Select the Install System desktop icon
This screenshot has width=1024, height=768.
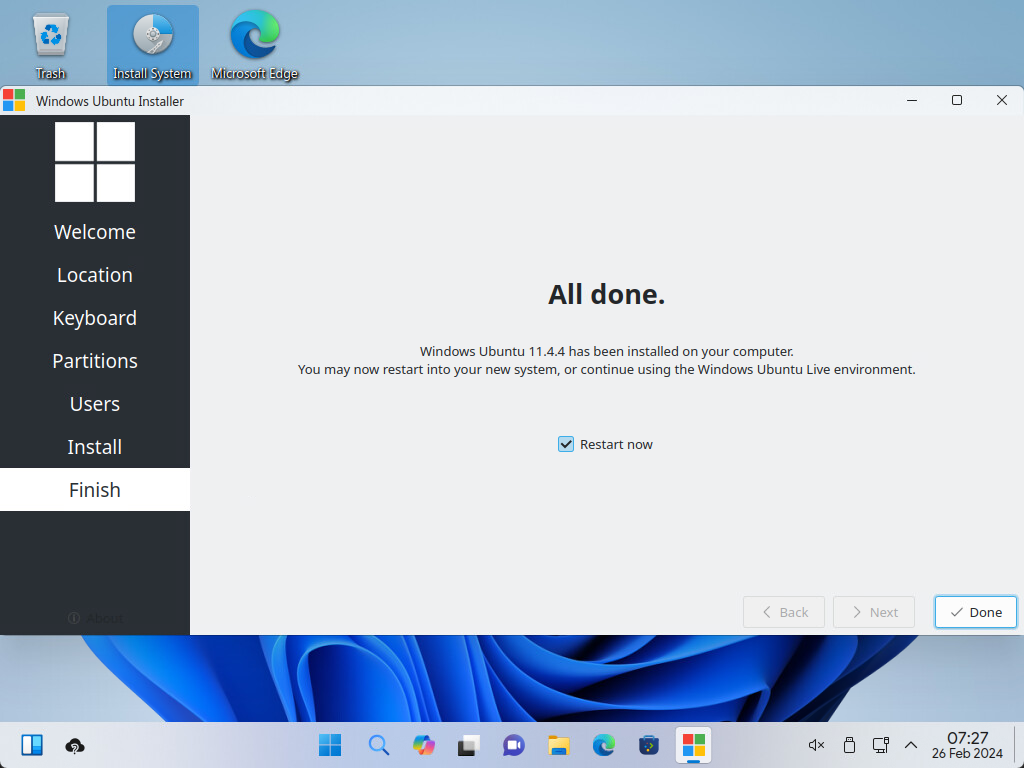[x=152, y=46]
